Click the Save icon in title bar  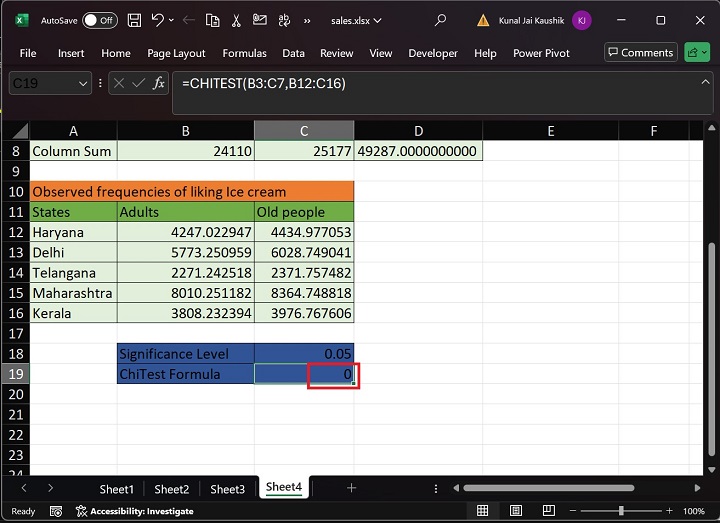coord(134,20)
